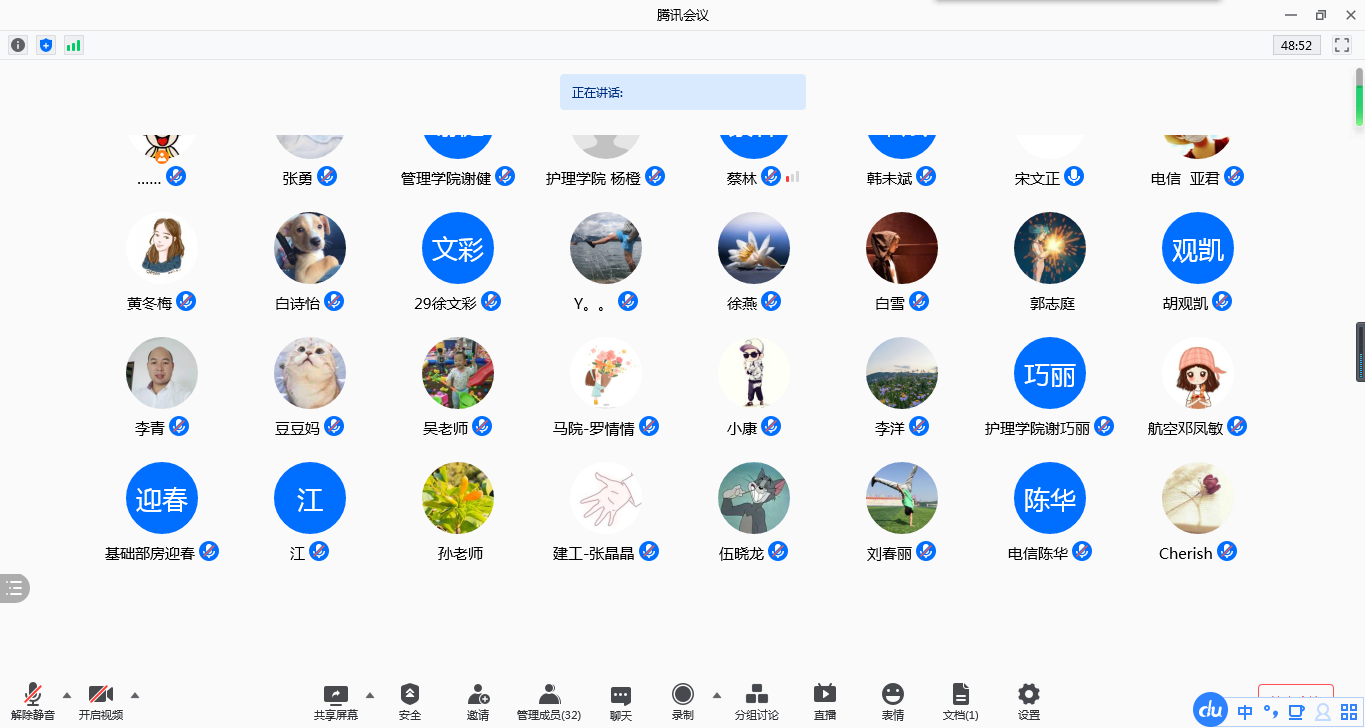Click the green vertical scrollbar on right
Image resolution: width=1365 pixels, height=728 pixels.
click(x=1359, y=105)
